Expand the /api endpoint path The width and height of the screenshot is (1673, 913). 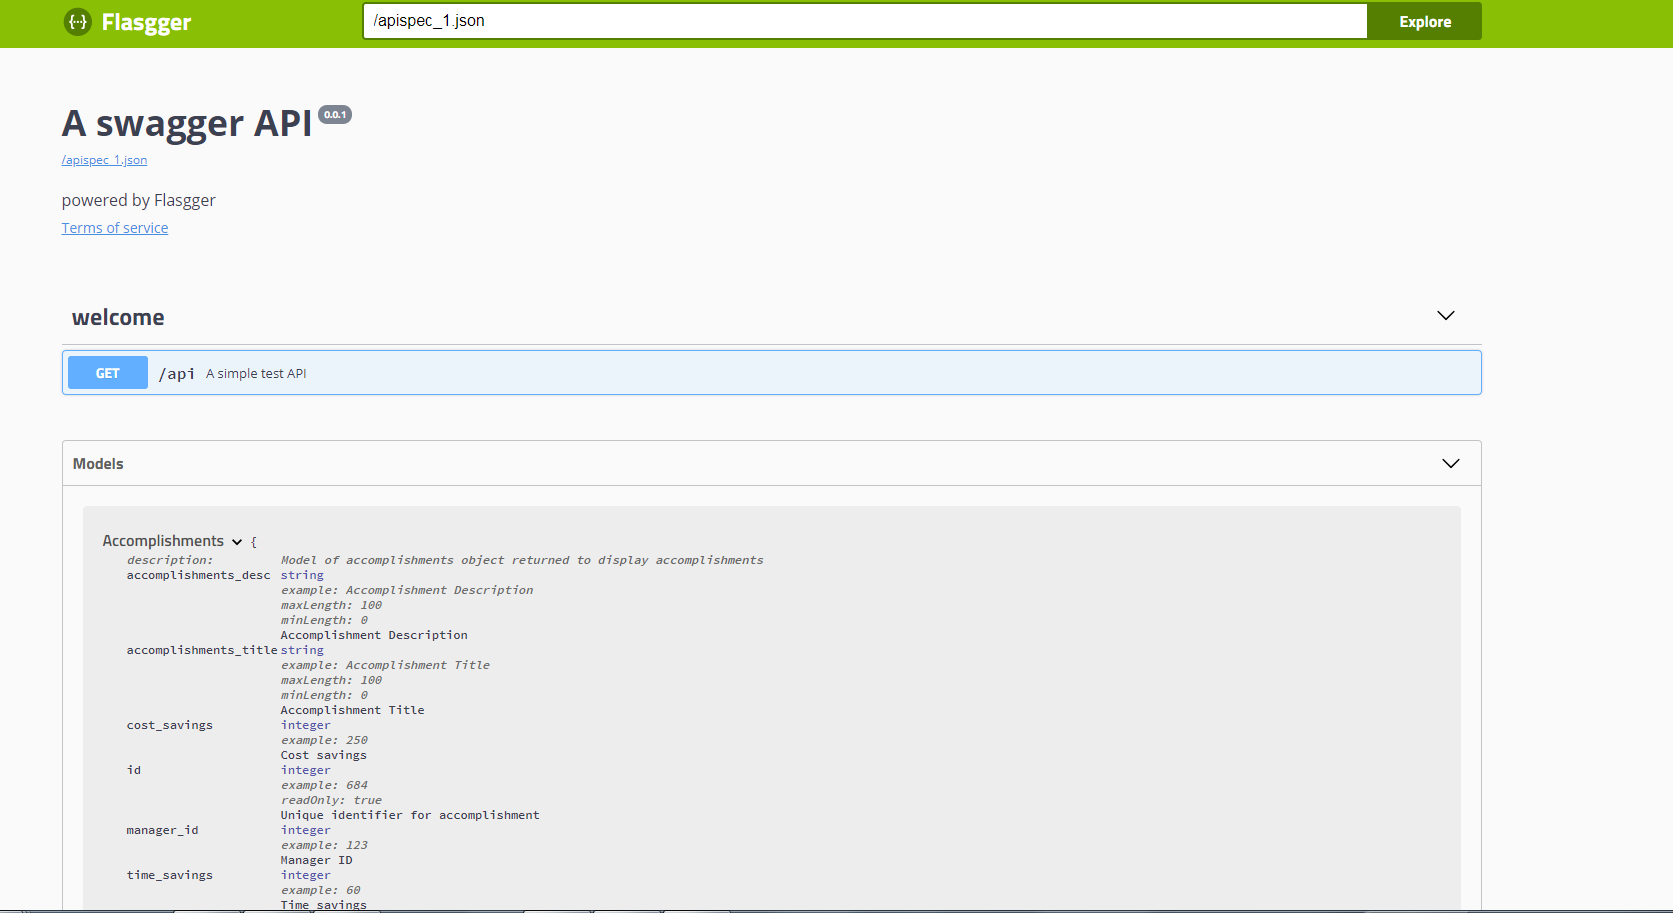click(x=177, y=374)
